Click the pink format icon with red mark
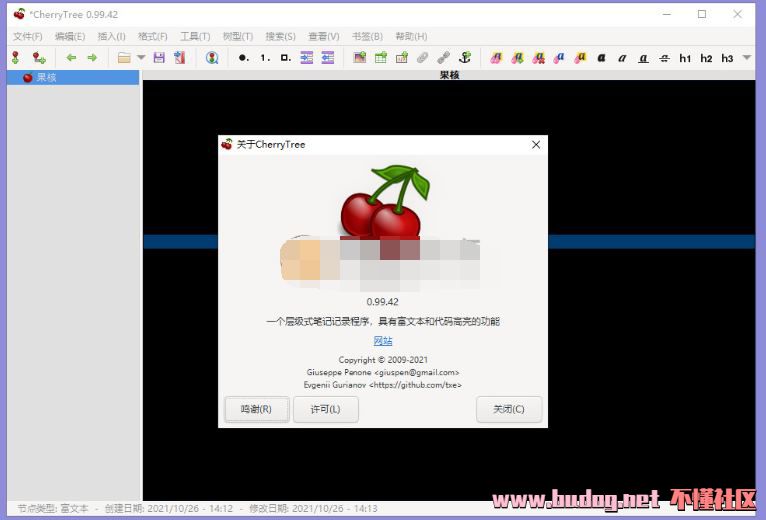 (x=538, y=58)
